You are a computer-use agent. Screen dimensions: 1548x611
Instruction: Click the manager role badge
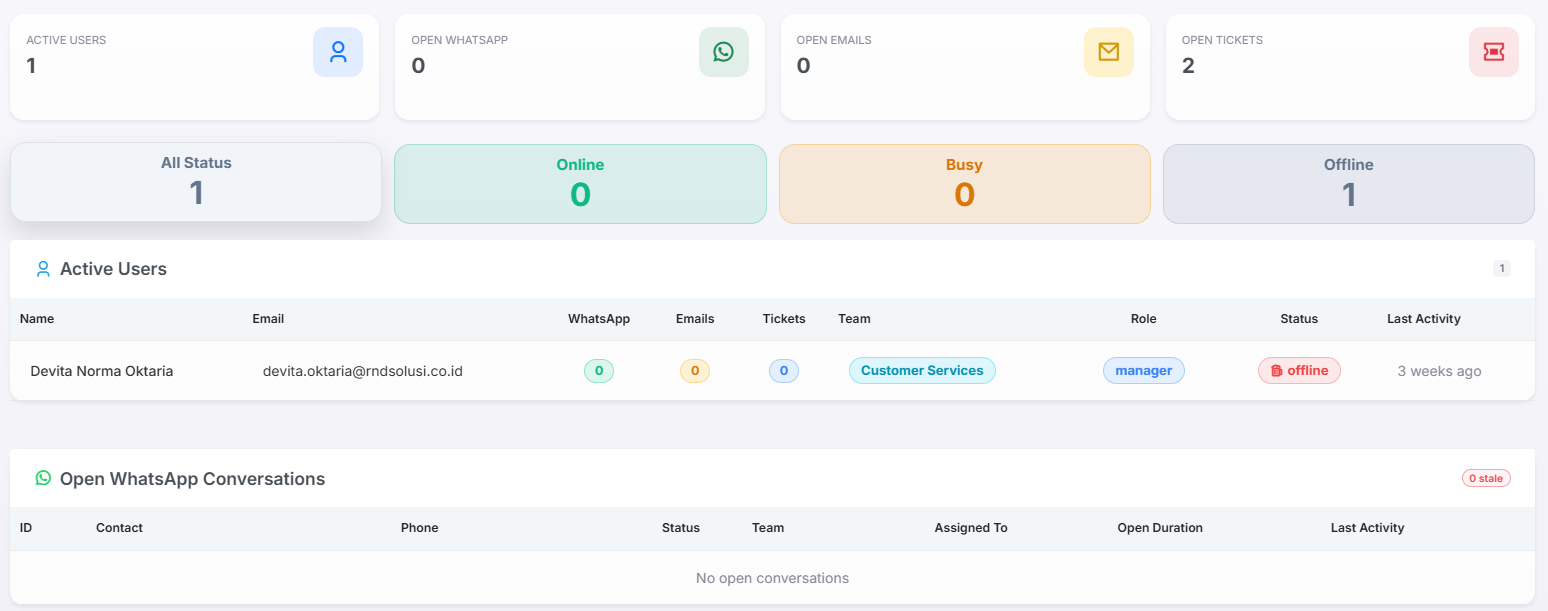pos(1144,371)
